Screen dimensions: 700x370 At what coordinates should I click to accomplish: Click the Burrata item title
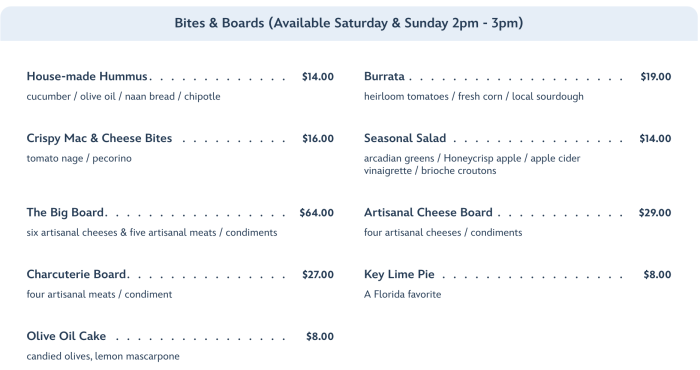point(384,76)
